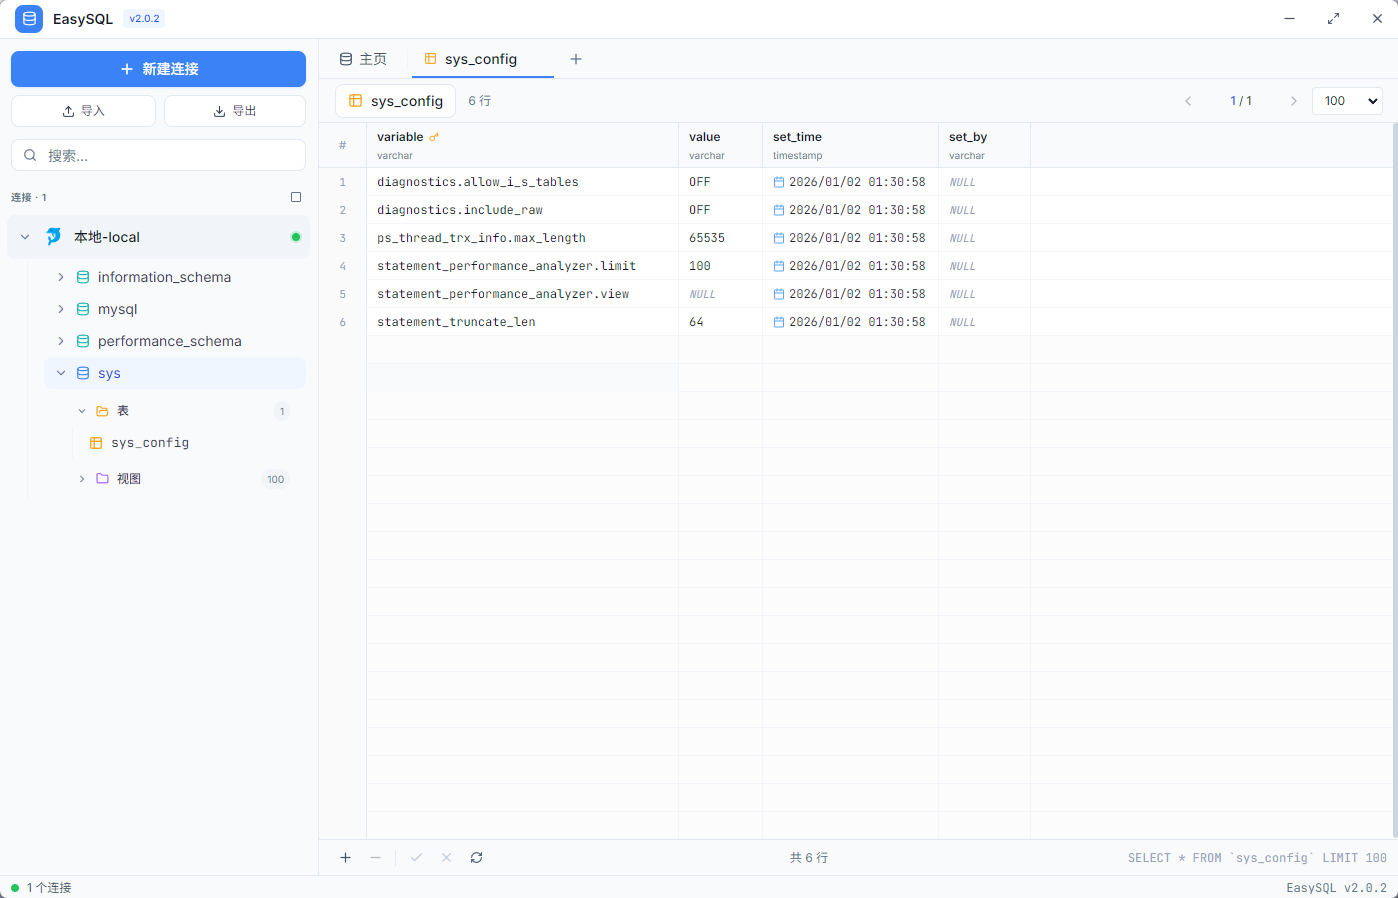Click the delete row minus icon
The image size is (1398, 898).
(375, 858)
